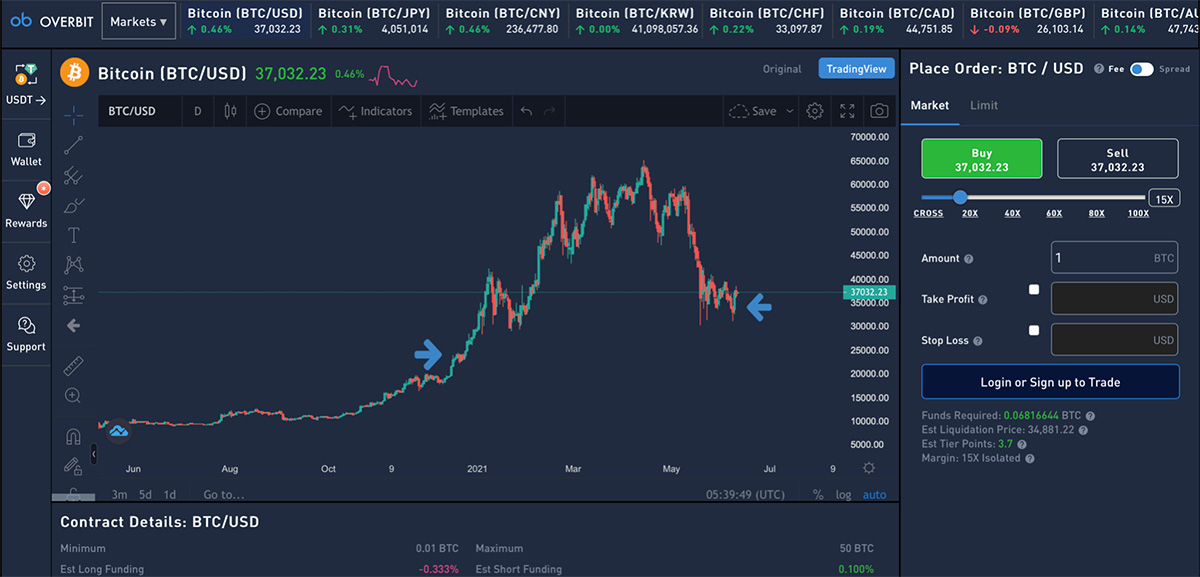The image size is (1200, 577).
Task: Click the lock drawings pencil icon
Action: [74, 466]
